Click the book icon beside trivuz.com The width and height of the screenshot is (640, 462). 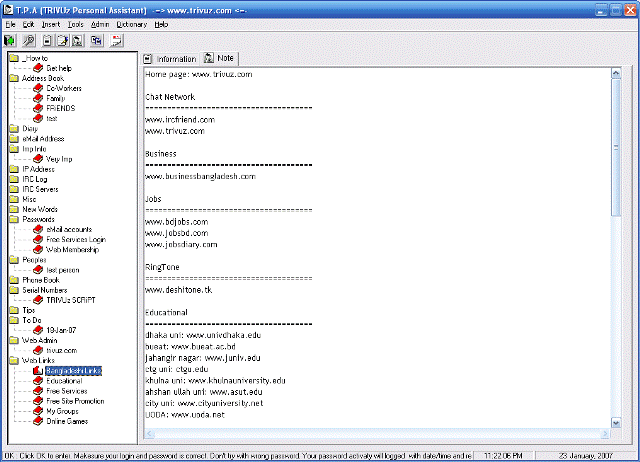(x=38, y=350)
